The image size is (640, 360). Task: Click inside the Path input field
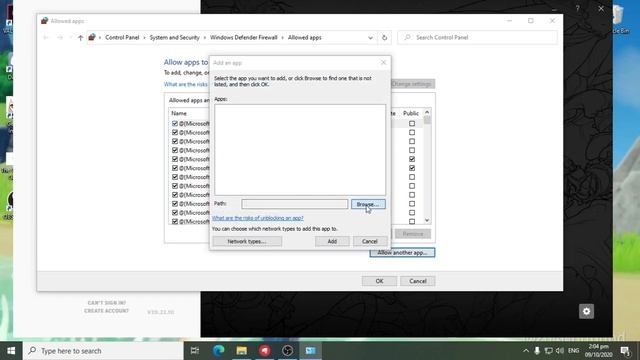294,204
